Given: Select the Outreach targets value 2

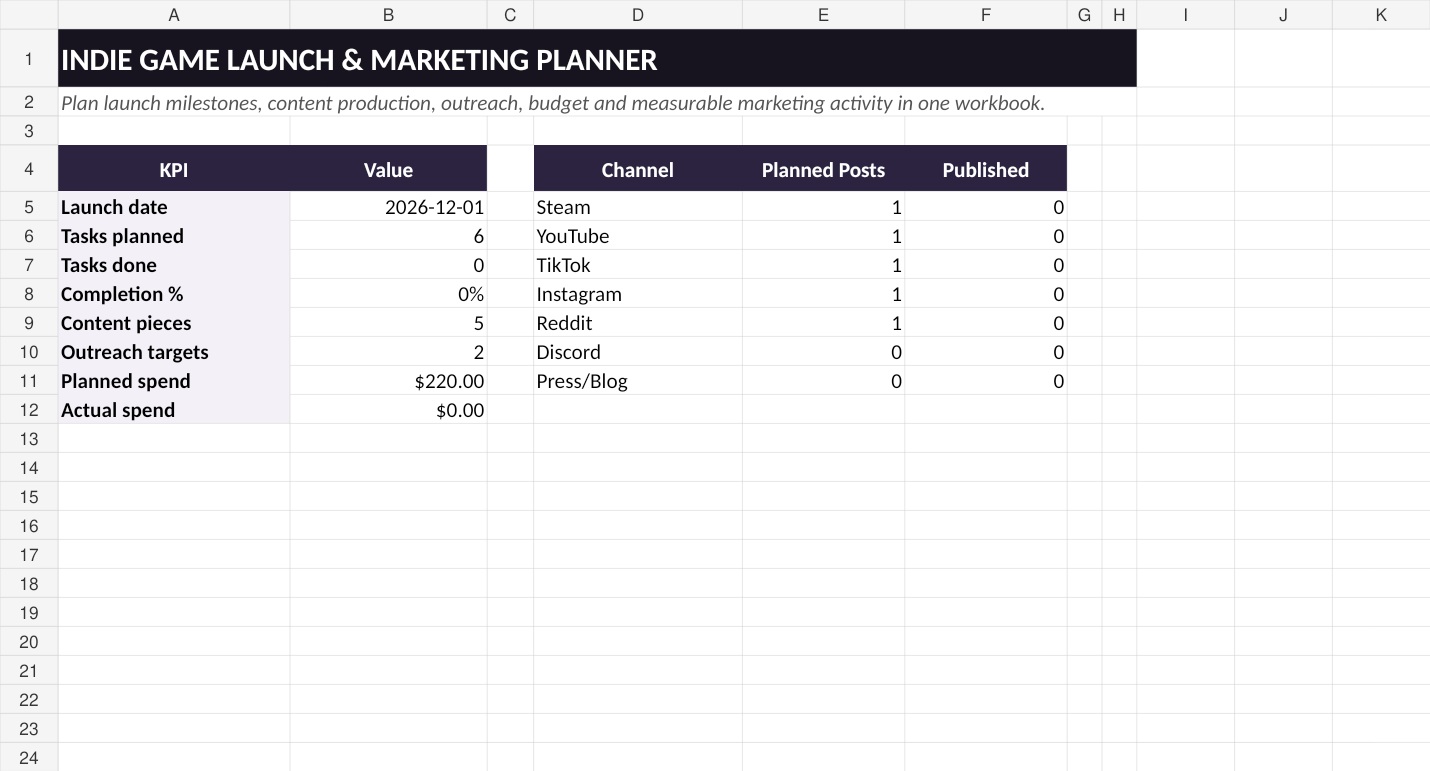Looking at the screenshot, I should (x=388, y=352).
